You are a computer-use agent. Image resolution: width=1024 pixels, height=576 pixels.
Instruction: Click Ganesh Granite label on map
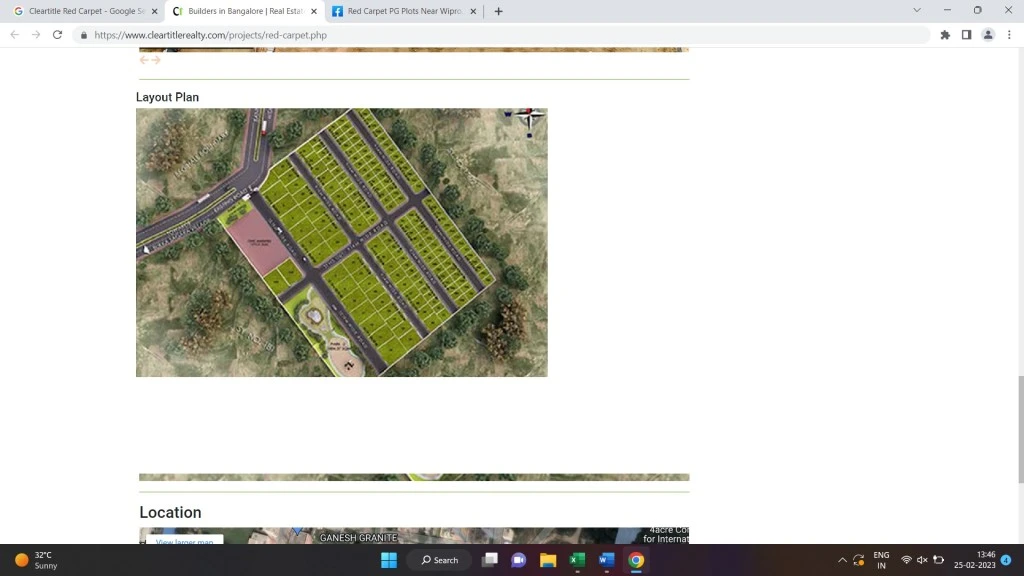(359, 537)
